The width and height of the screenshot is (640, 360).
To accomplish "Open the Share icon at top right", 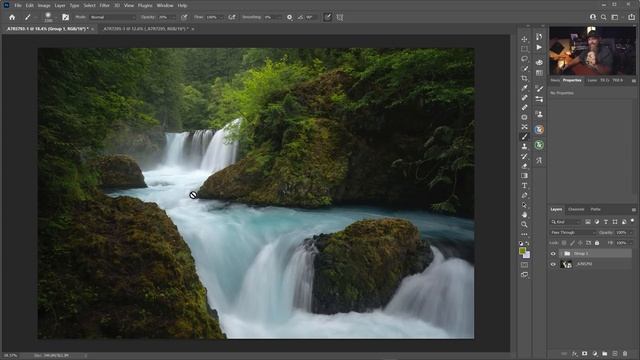I will pos(631,17).
